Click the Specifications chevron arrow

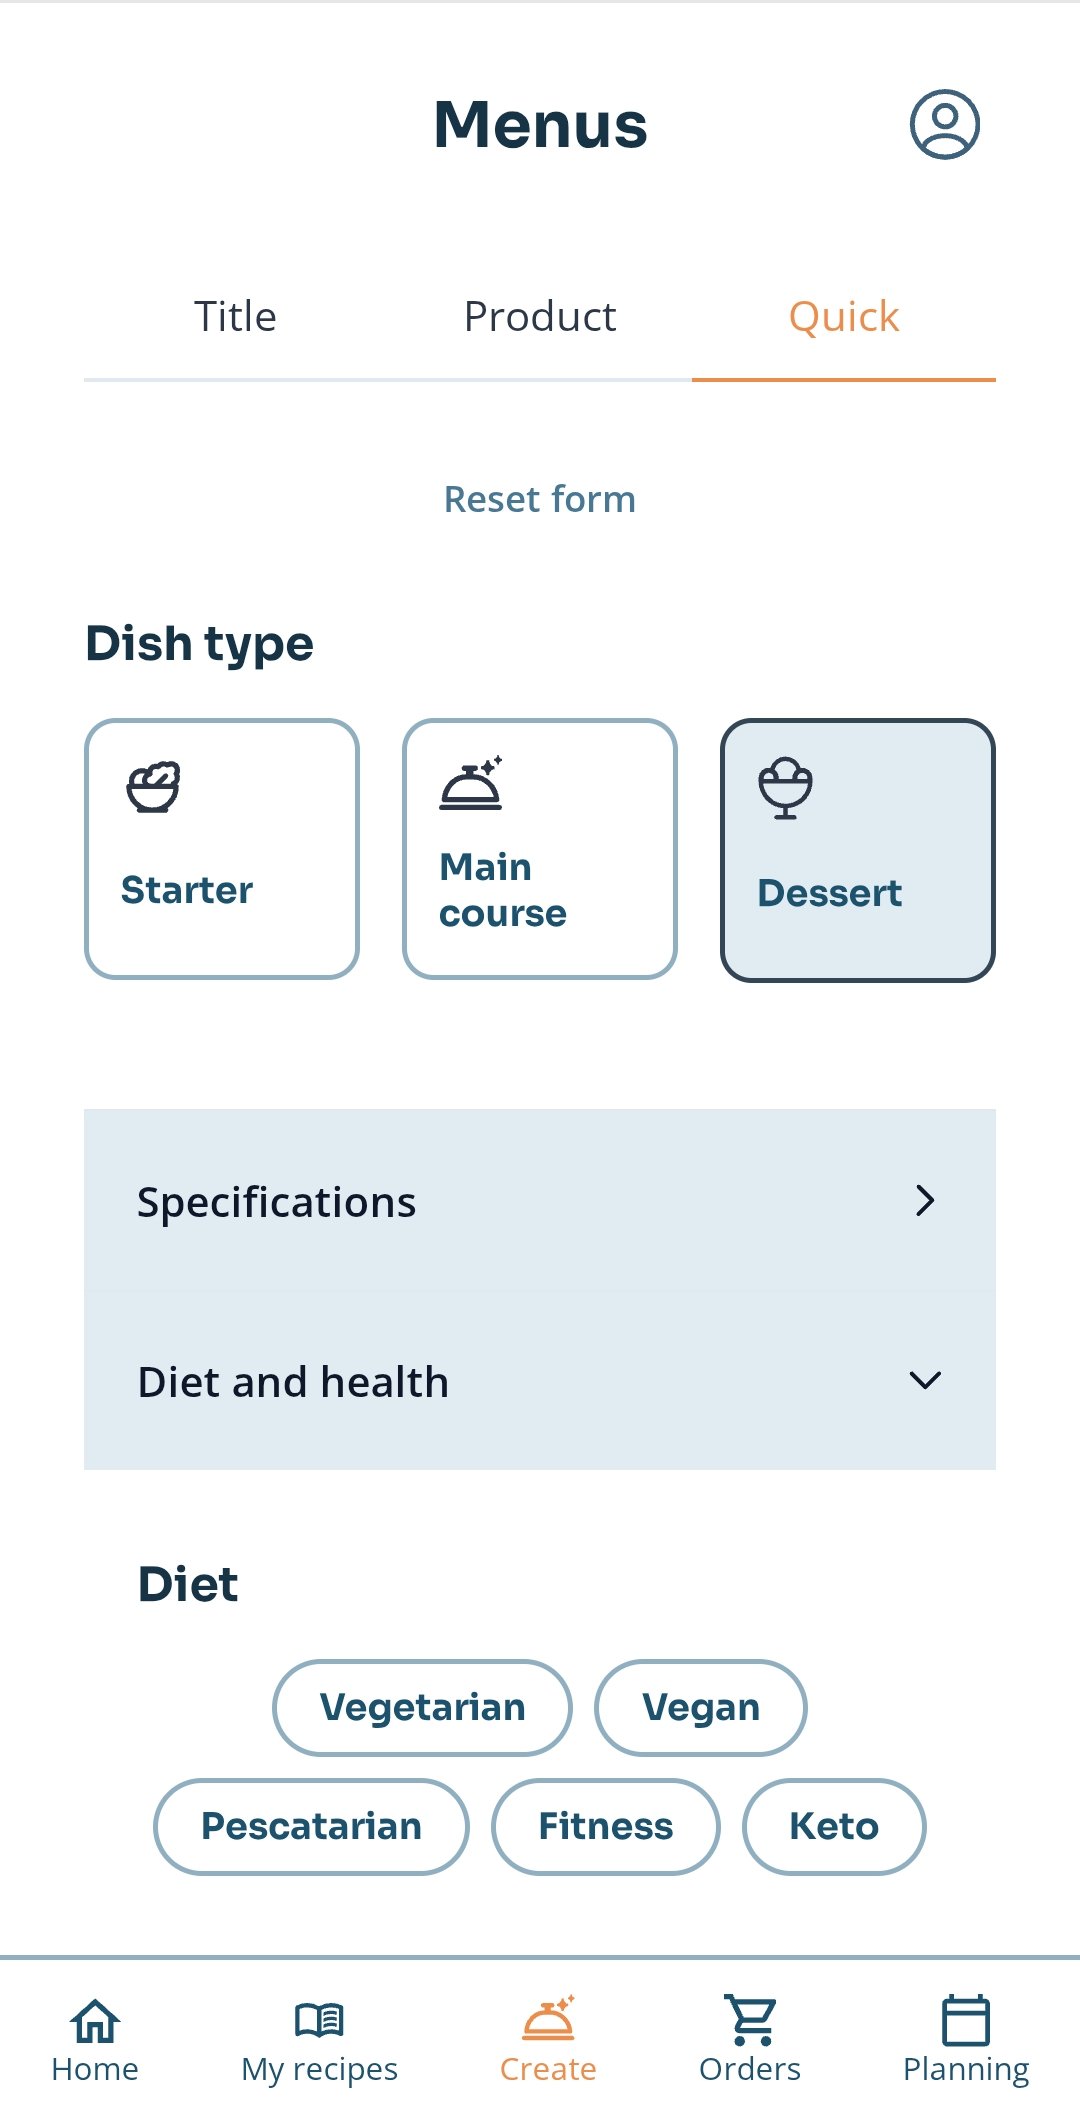(925, 1201)
